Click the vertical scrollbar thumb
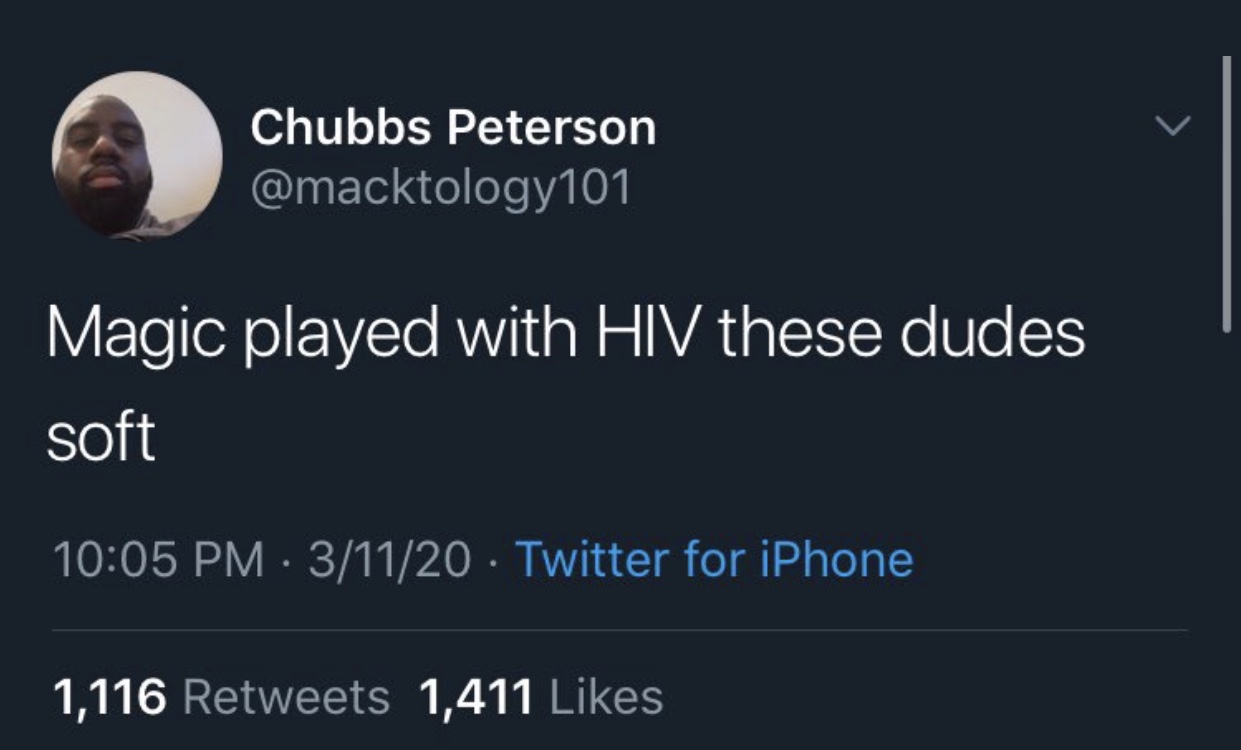The width and height of the screenshot is (1241, 750). (1225, 190)
